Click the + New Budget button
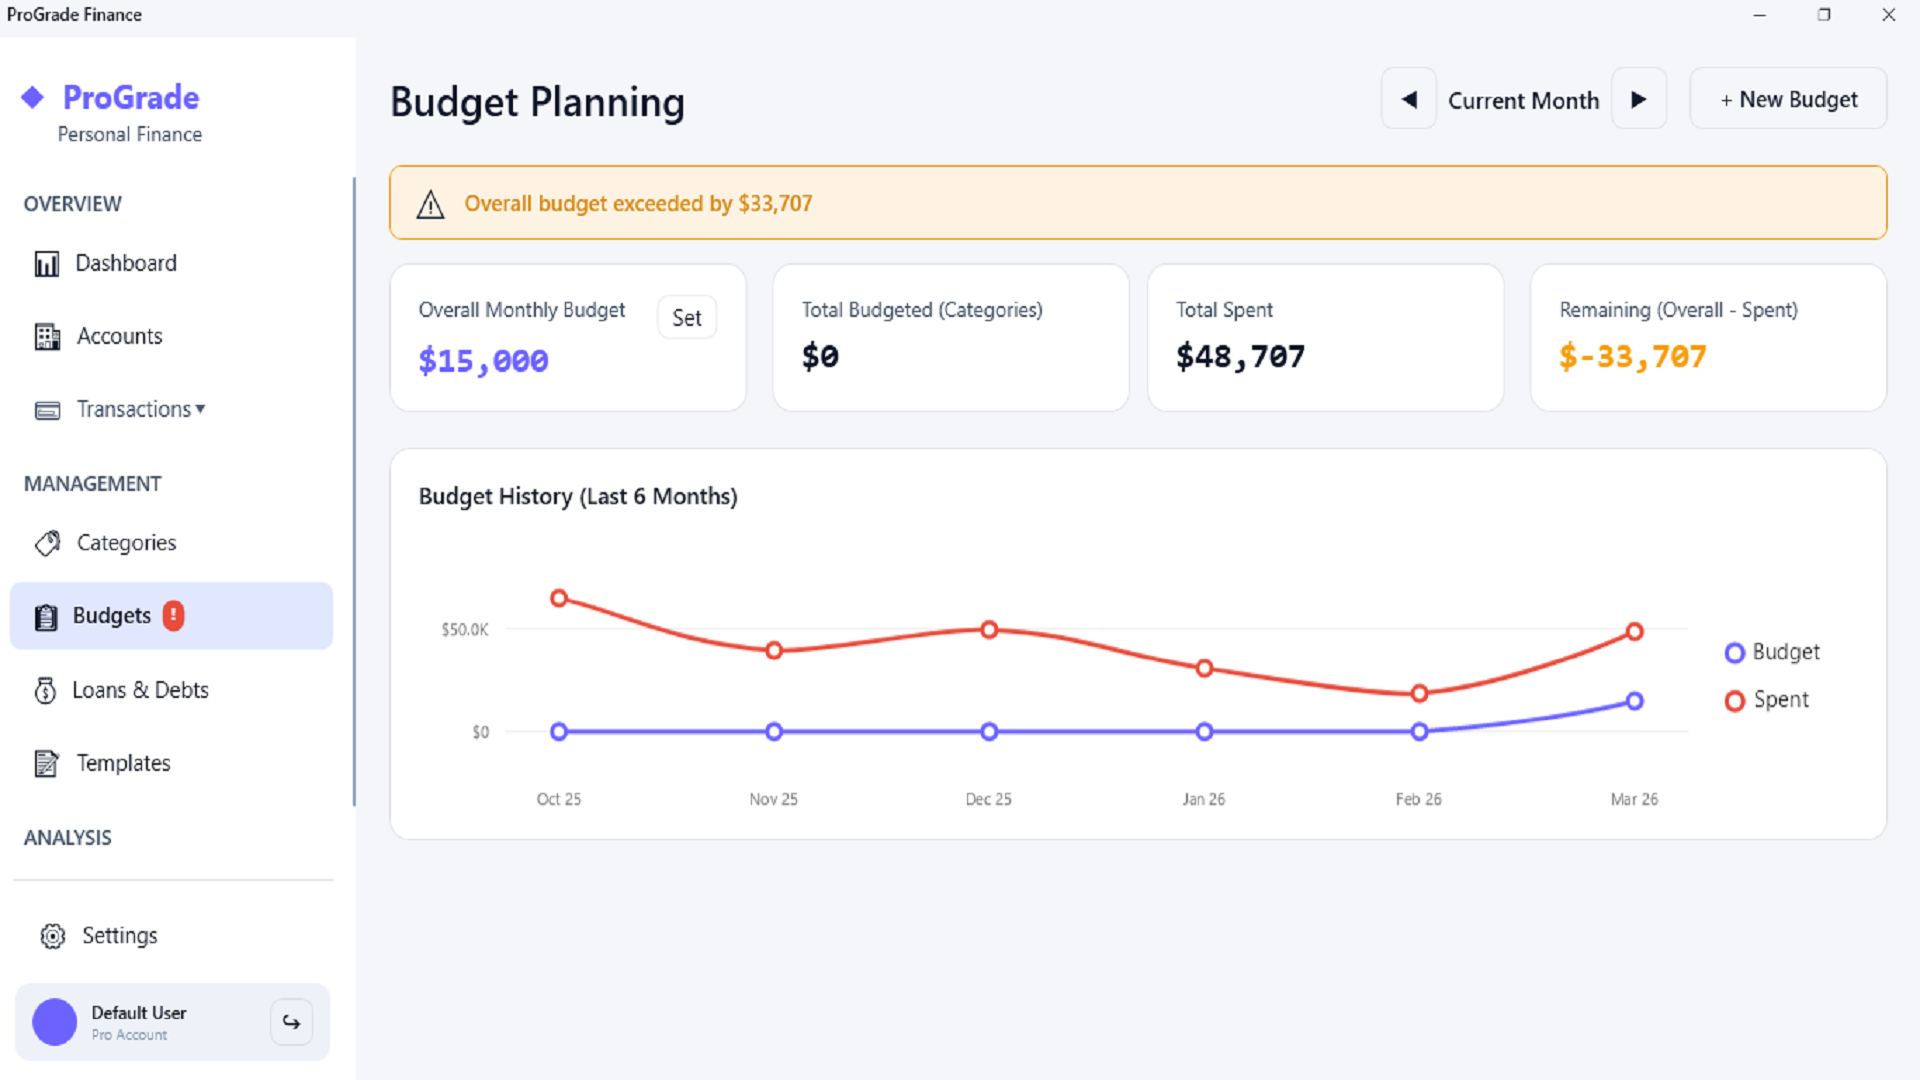The width and height of the screenshot is (1920, 1080). point(1788,99)
